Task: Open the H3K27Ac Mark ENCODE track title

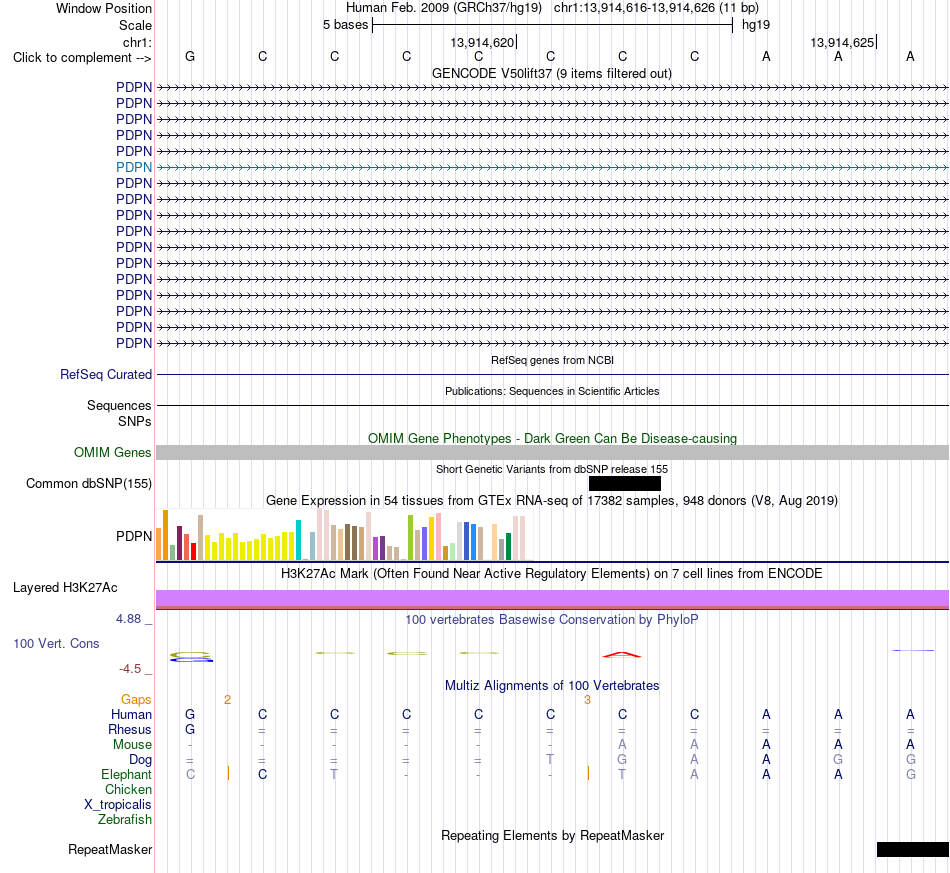Action: (x=552, y=573)
